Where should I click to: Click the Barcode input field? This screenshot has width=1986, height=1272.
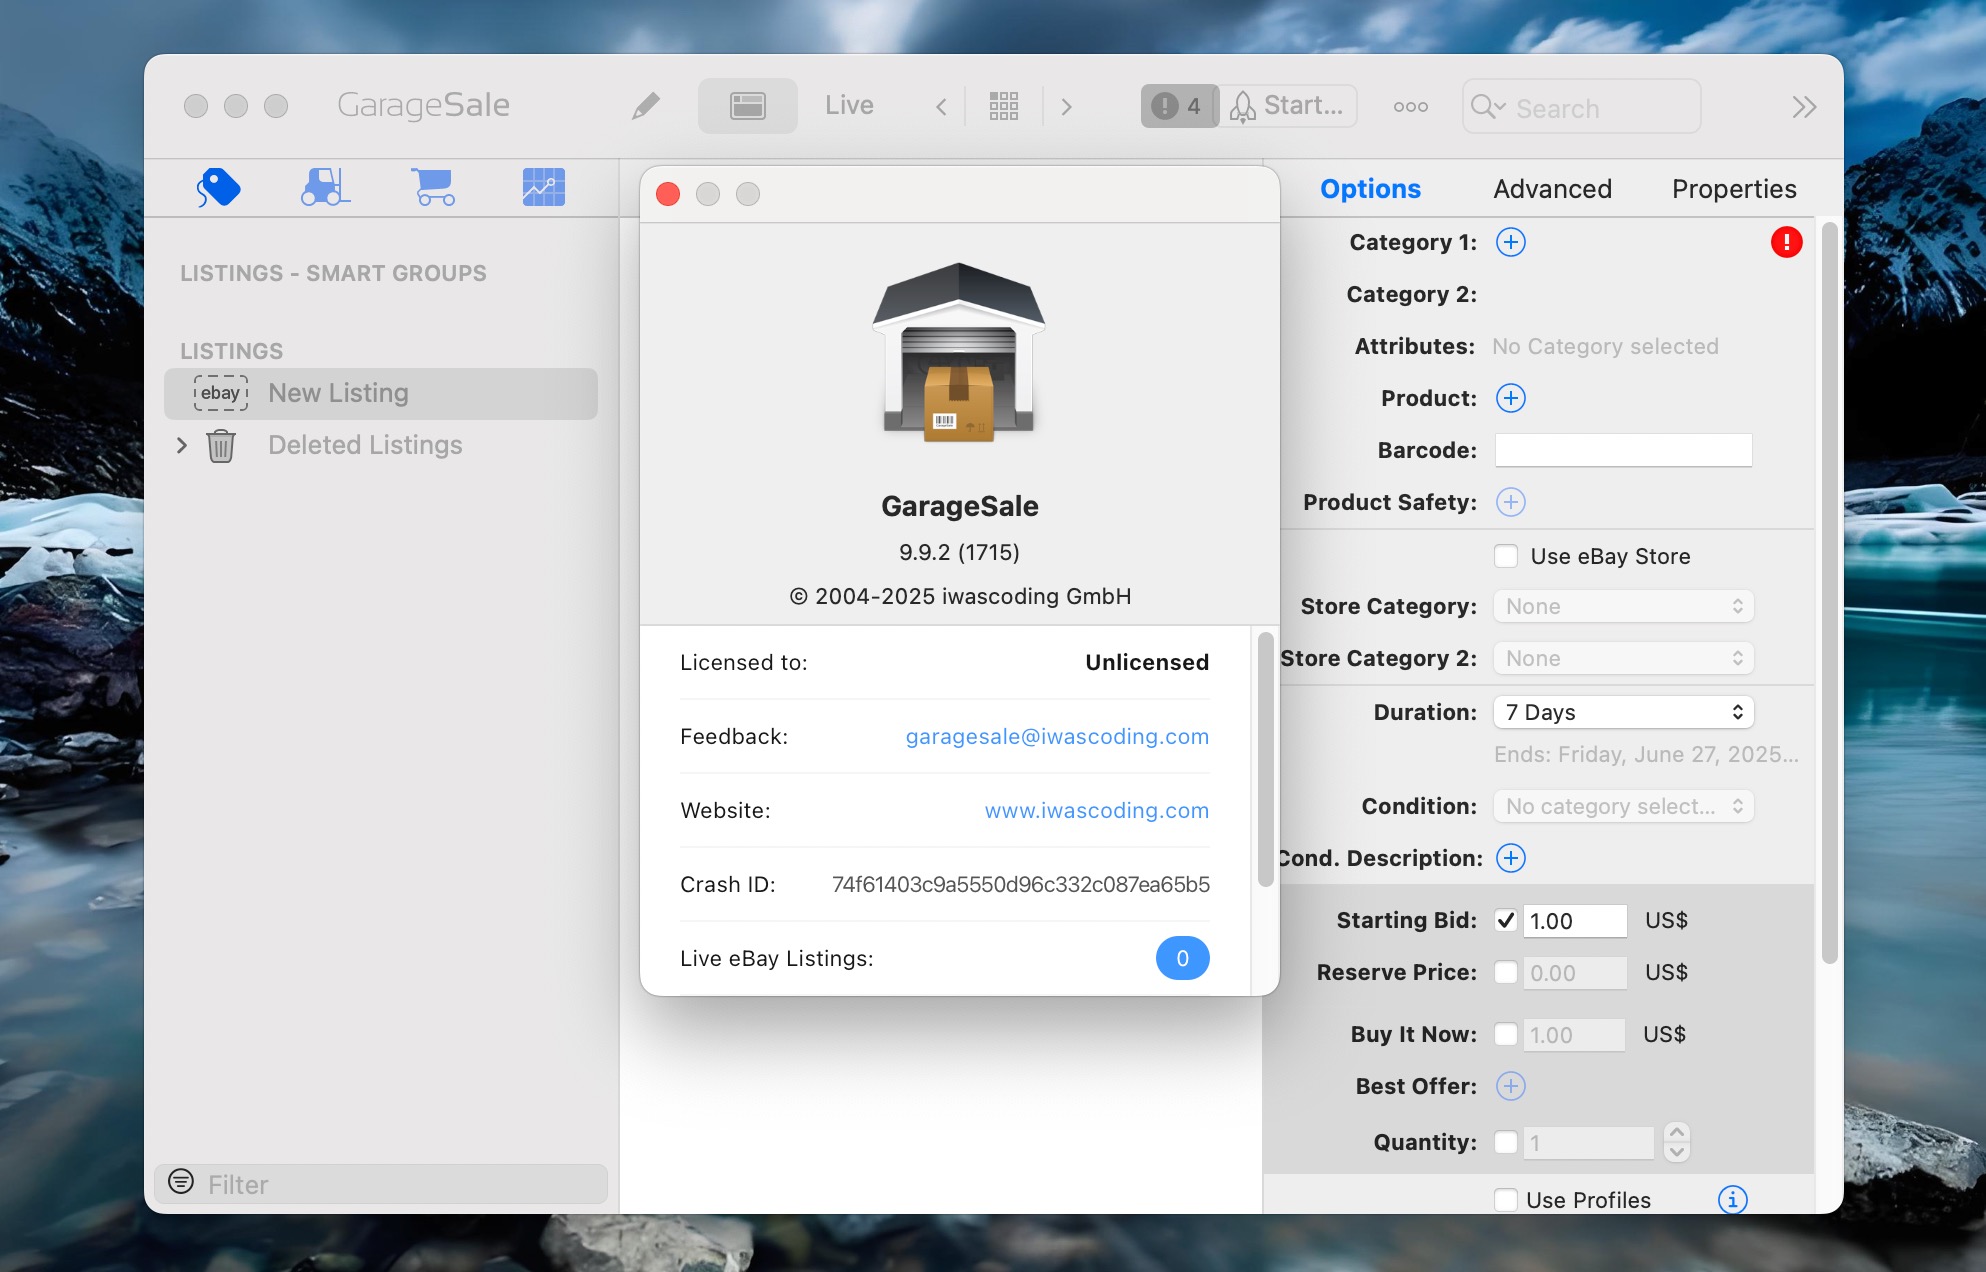pyautogui.click(x=1623, y=450)
